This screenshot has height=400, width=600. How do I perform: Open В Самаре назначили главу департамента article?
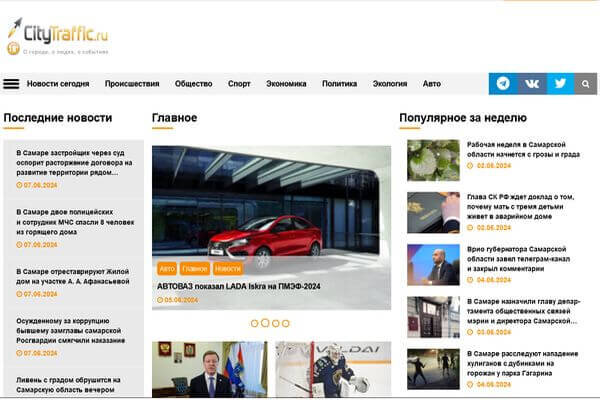coord(523,311)
